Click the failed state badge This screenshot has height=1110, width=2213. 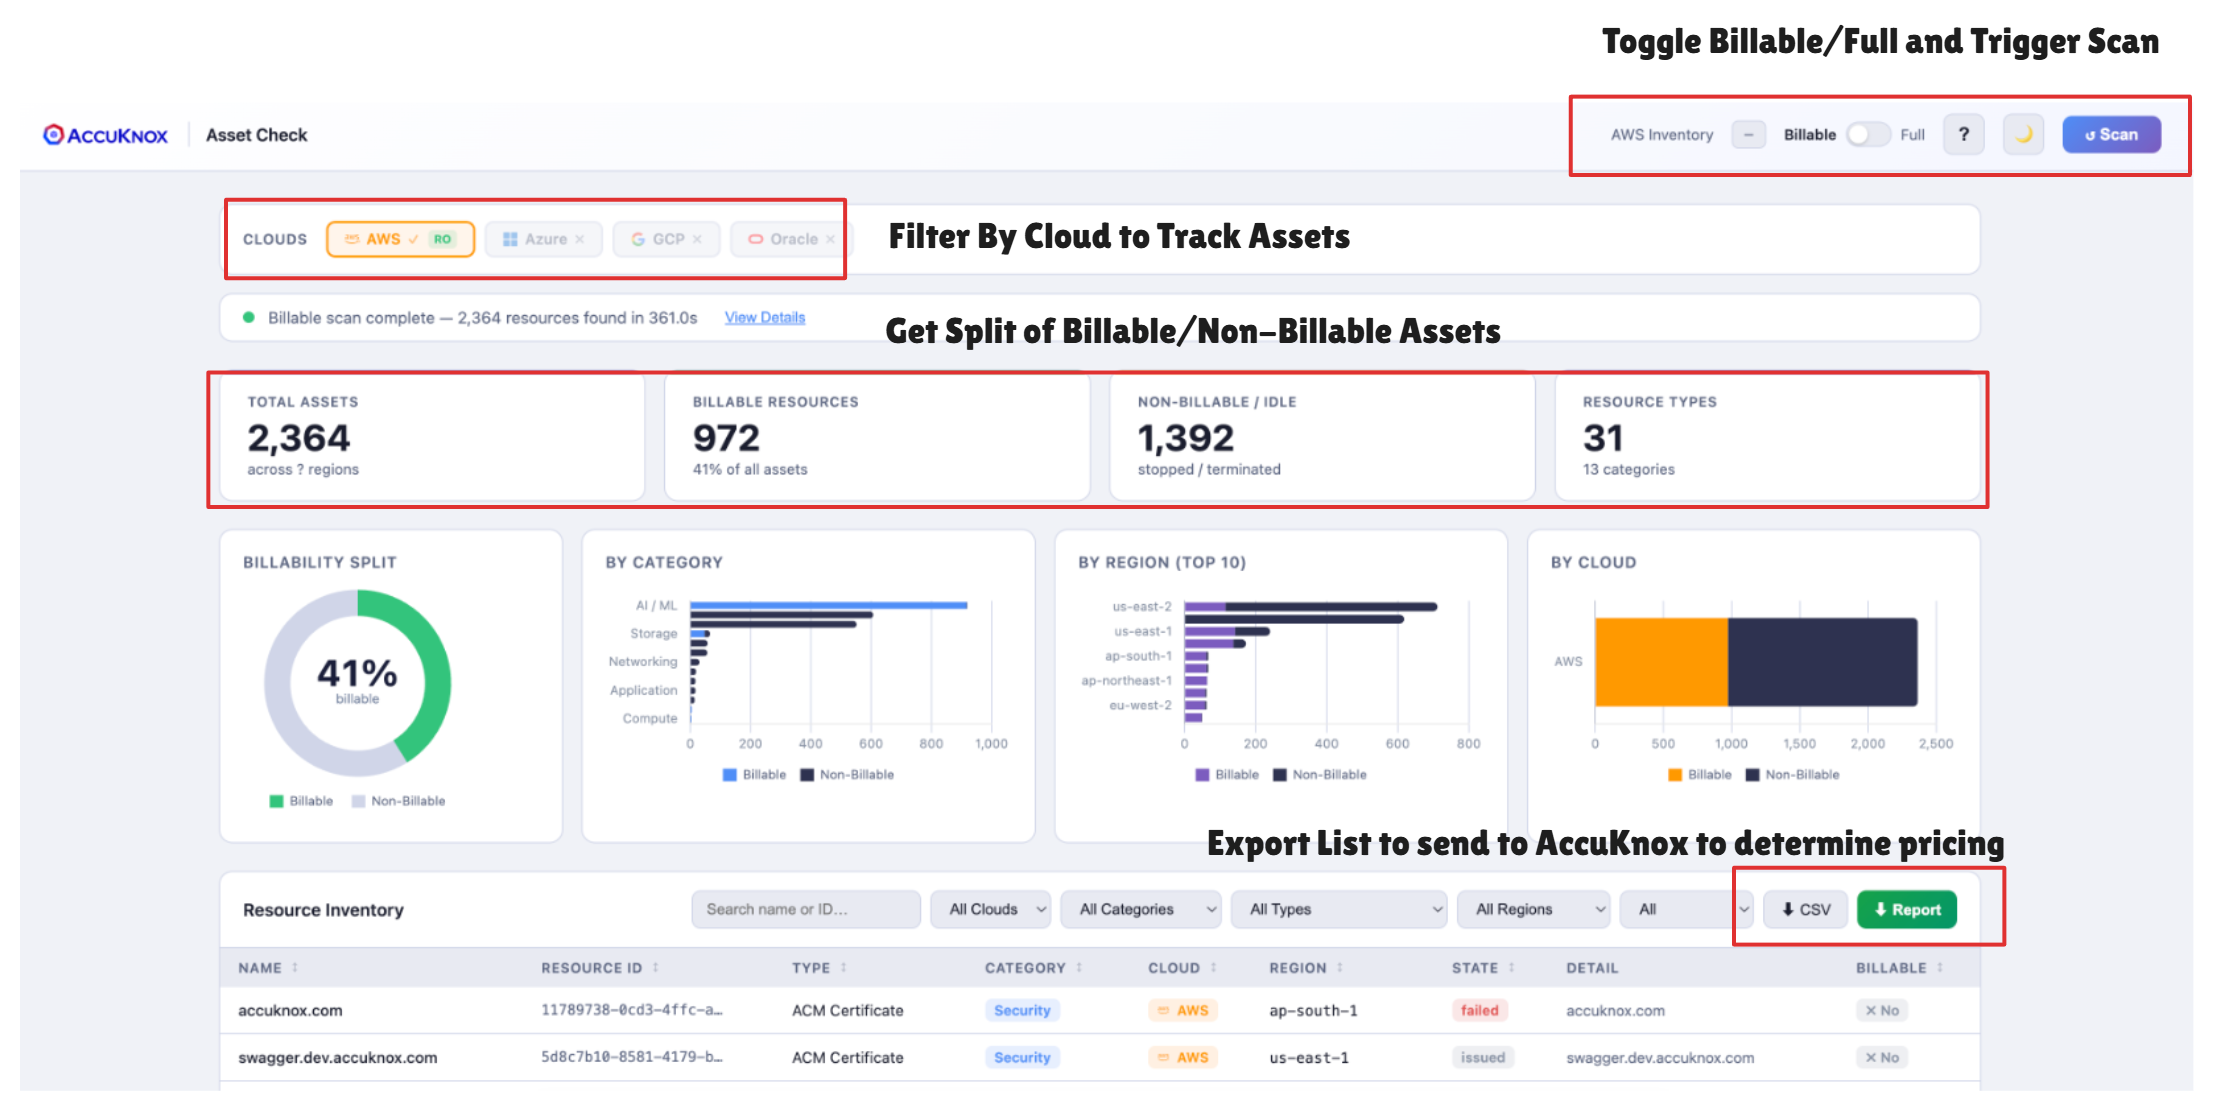(1480, 1010)
